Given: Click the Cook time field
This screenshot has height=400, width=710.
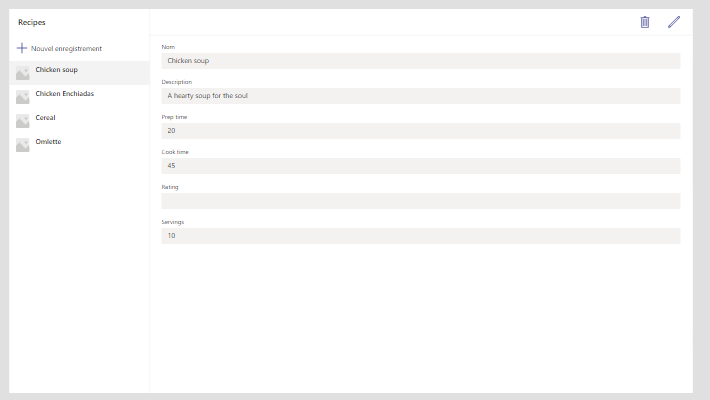Looking at the screenshot, I should pos(421,166).
